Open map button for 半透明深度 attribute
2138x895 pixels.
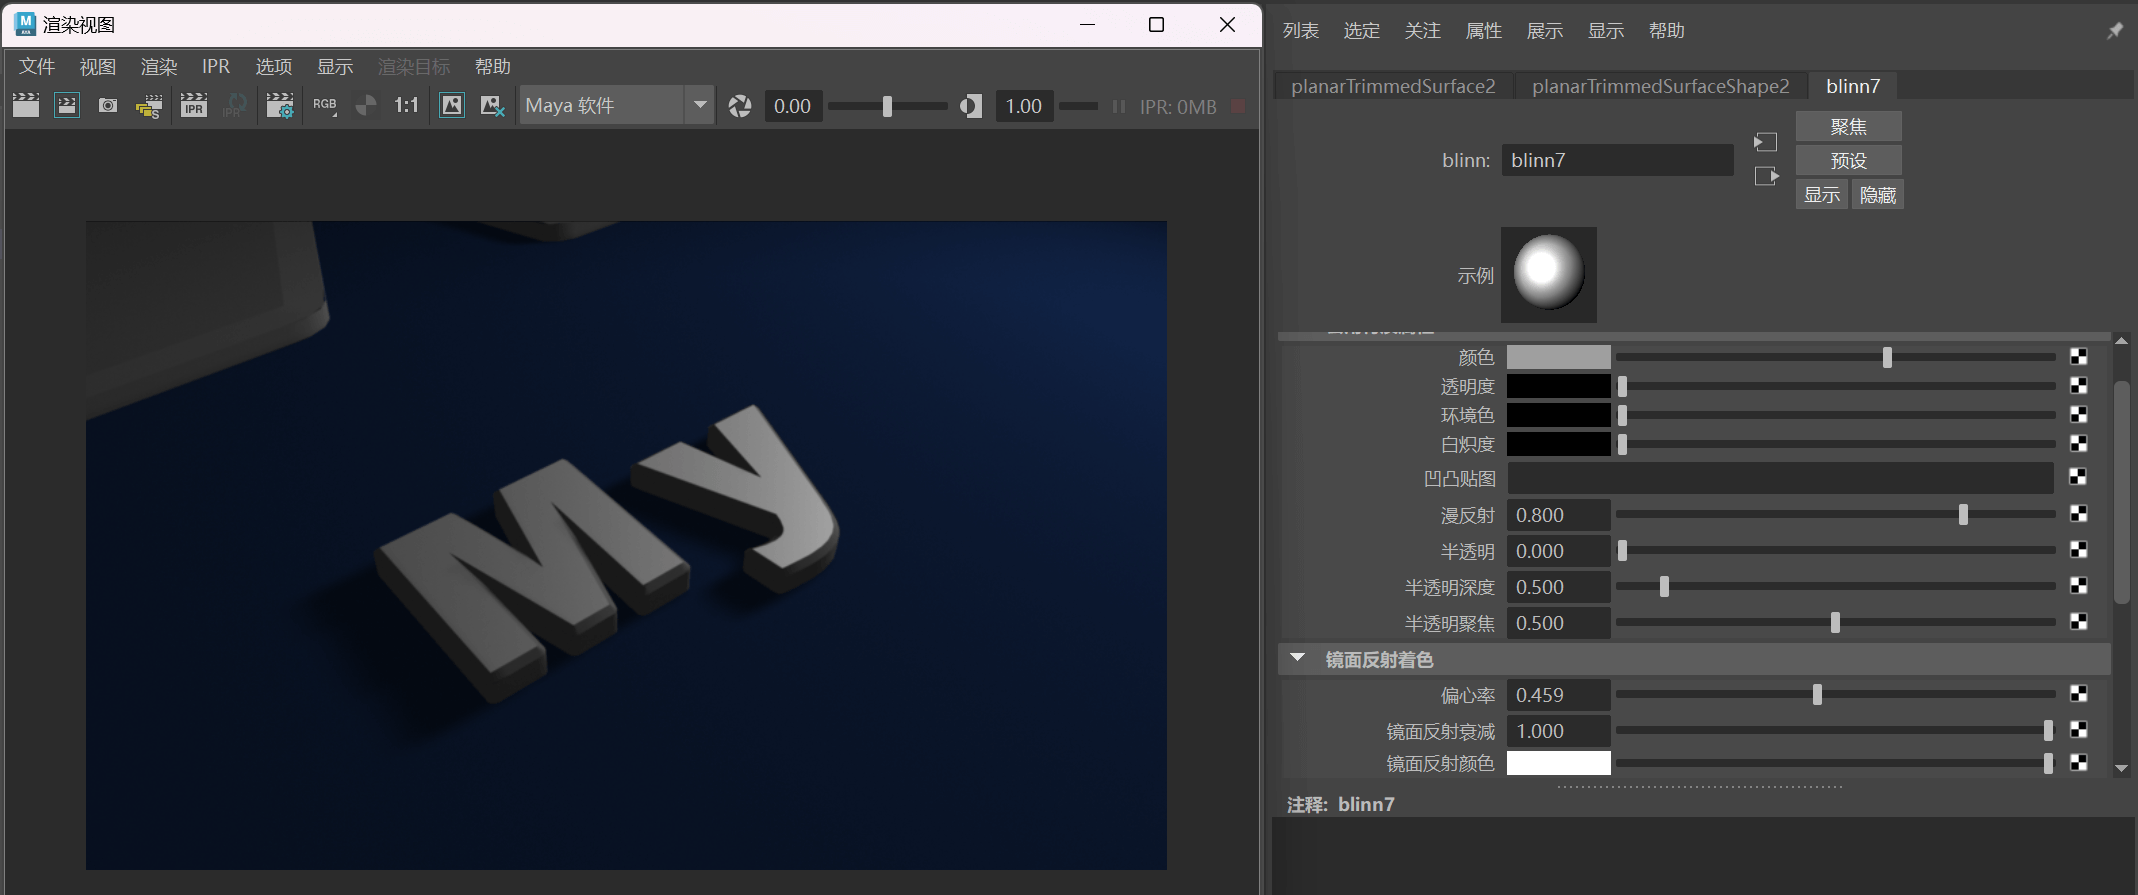point(2078,586)
